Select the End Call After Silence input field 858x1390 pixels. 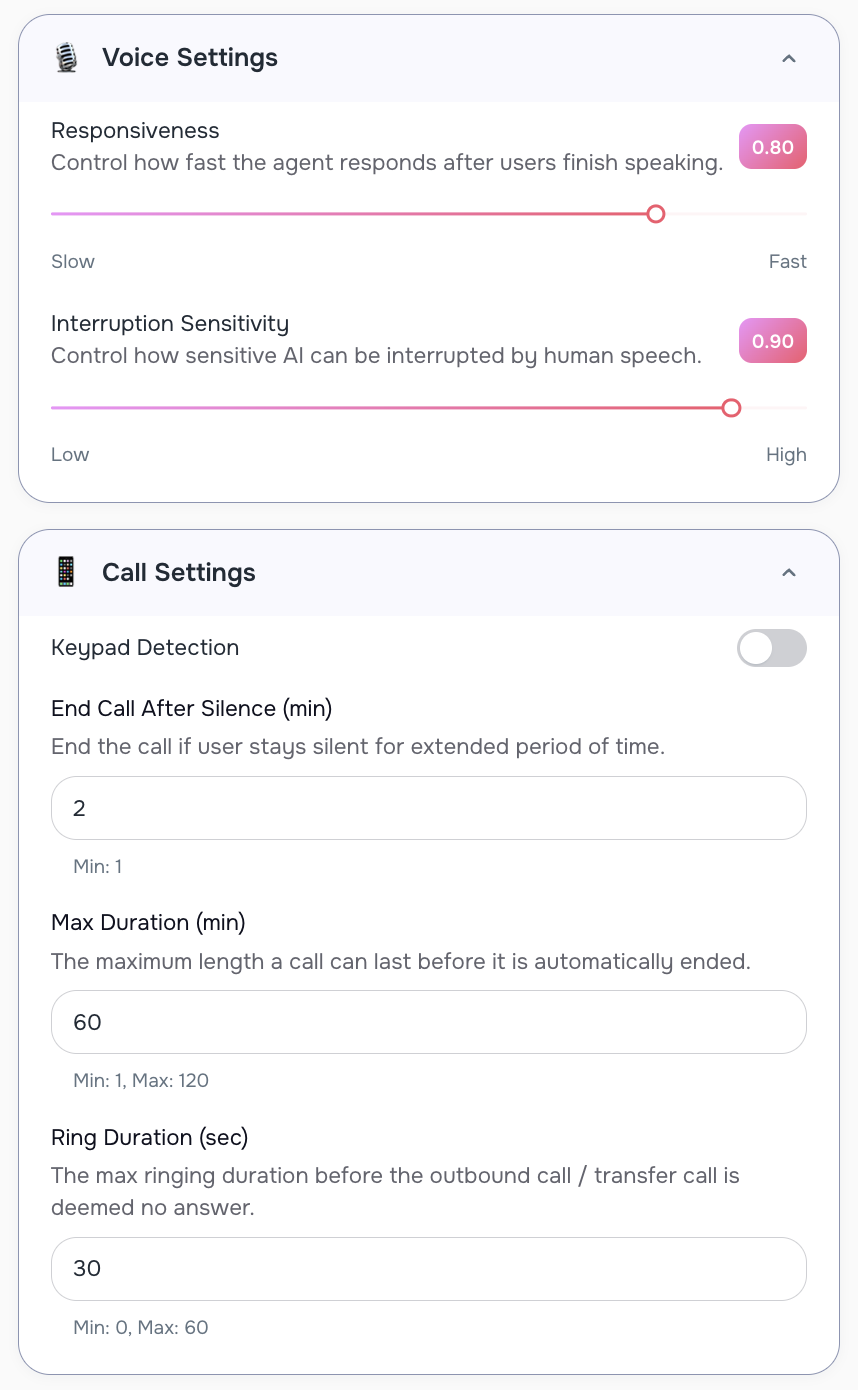[428, 807]
